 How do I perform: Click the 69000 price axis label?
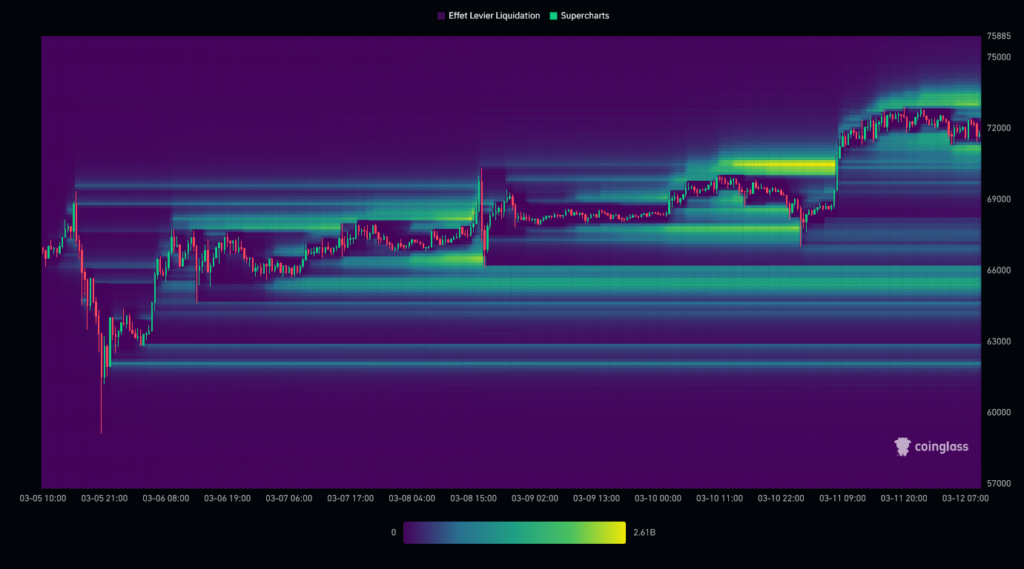click(999, 199)
